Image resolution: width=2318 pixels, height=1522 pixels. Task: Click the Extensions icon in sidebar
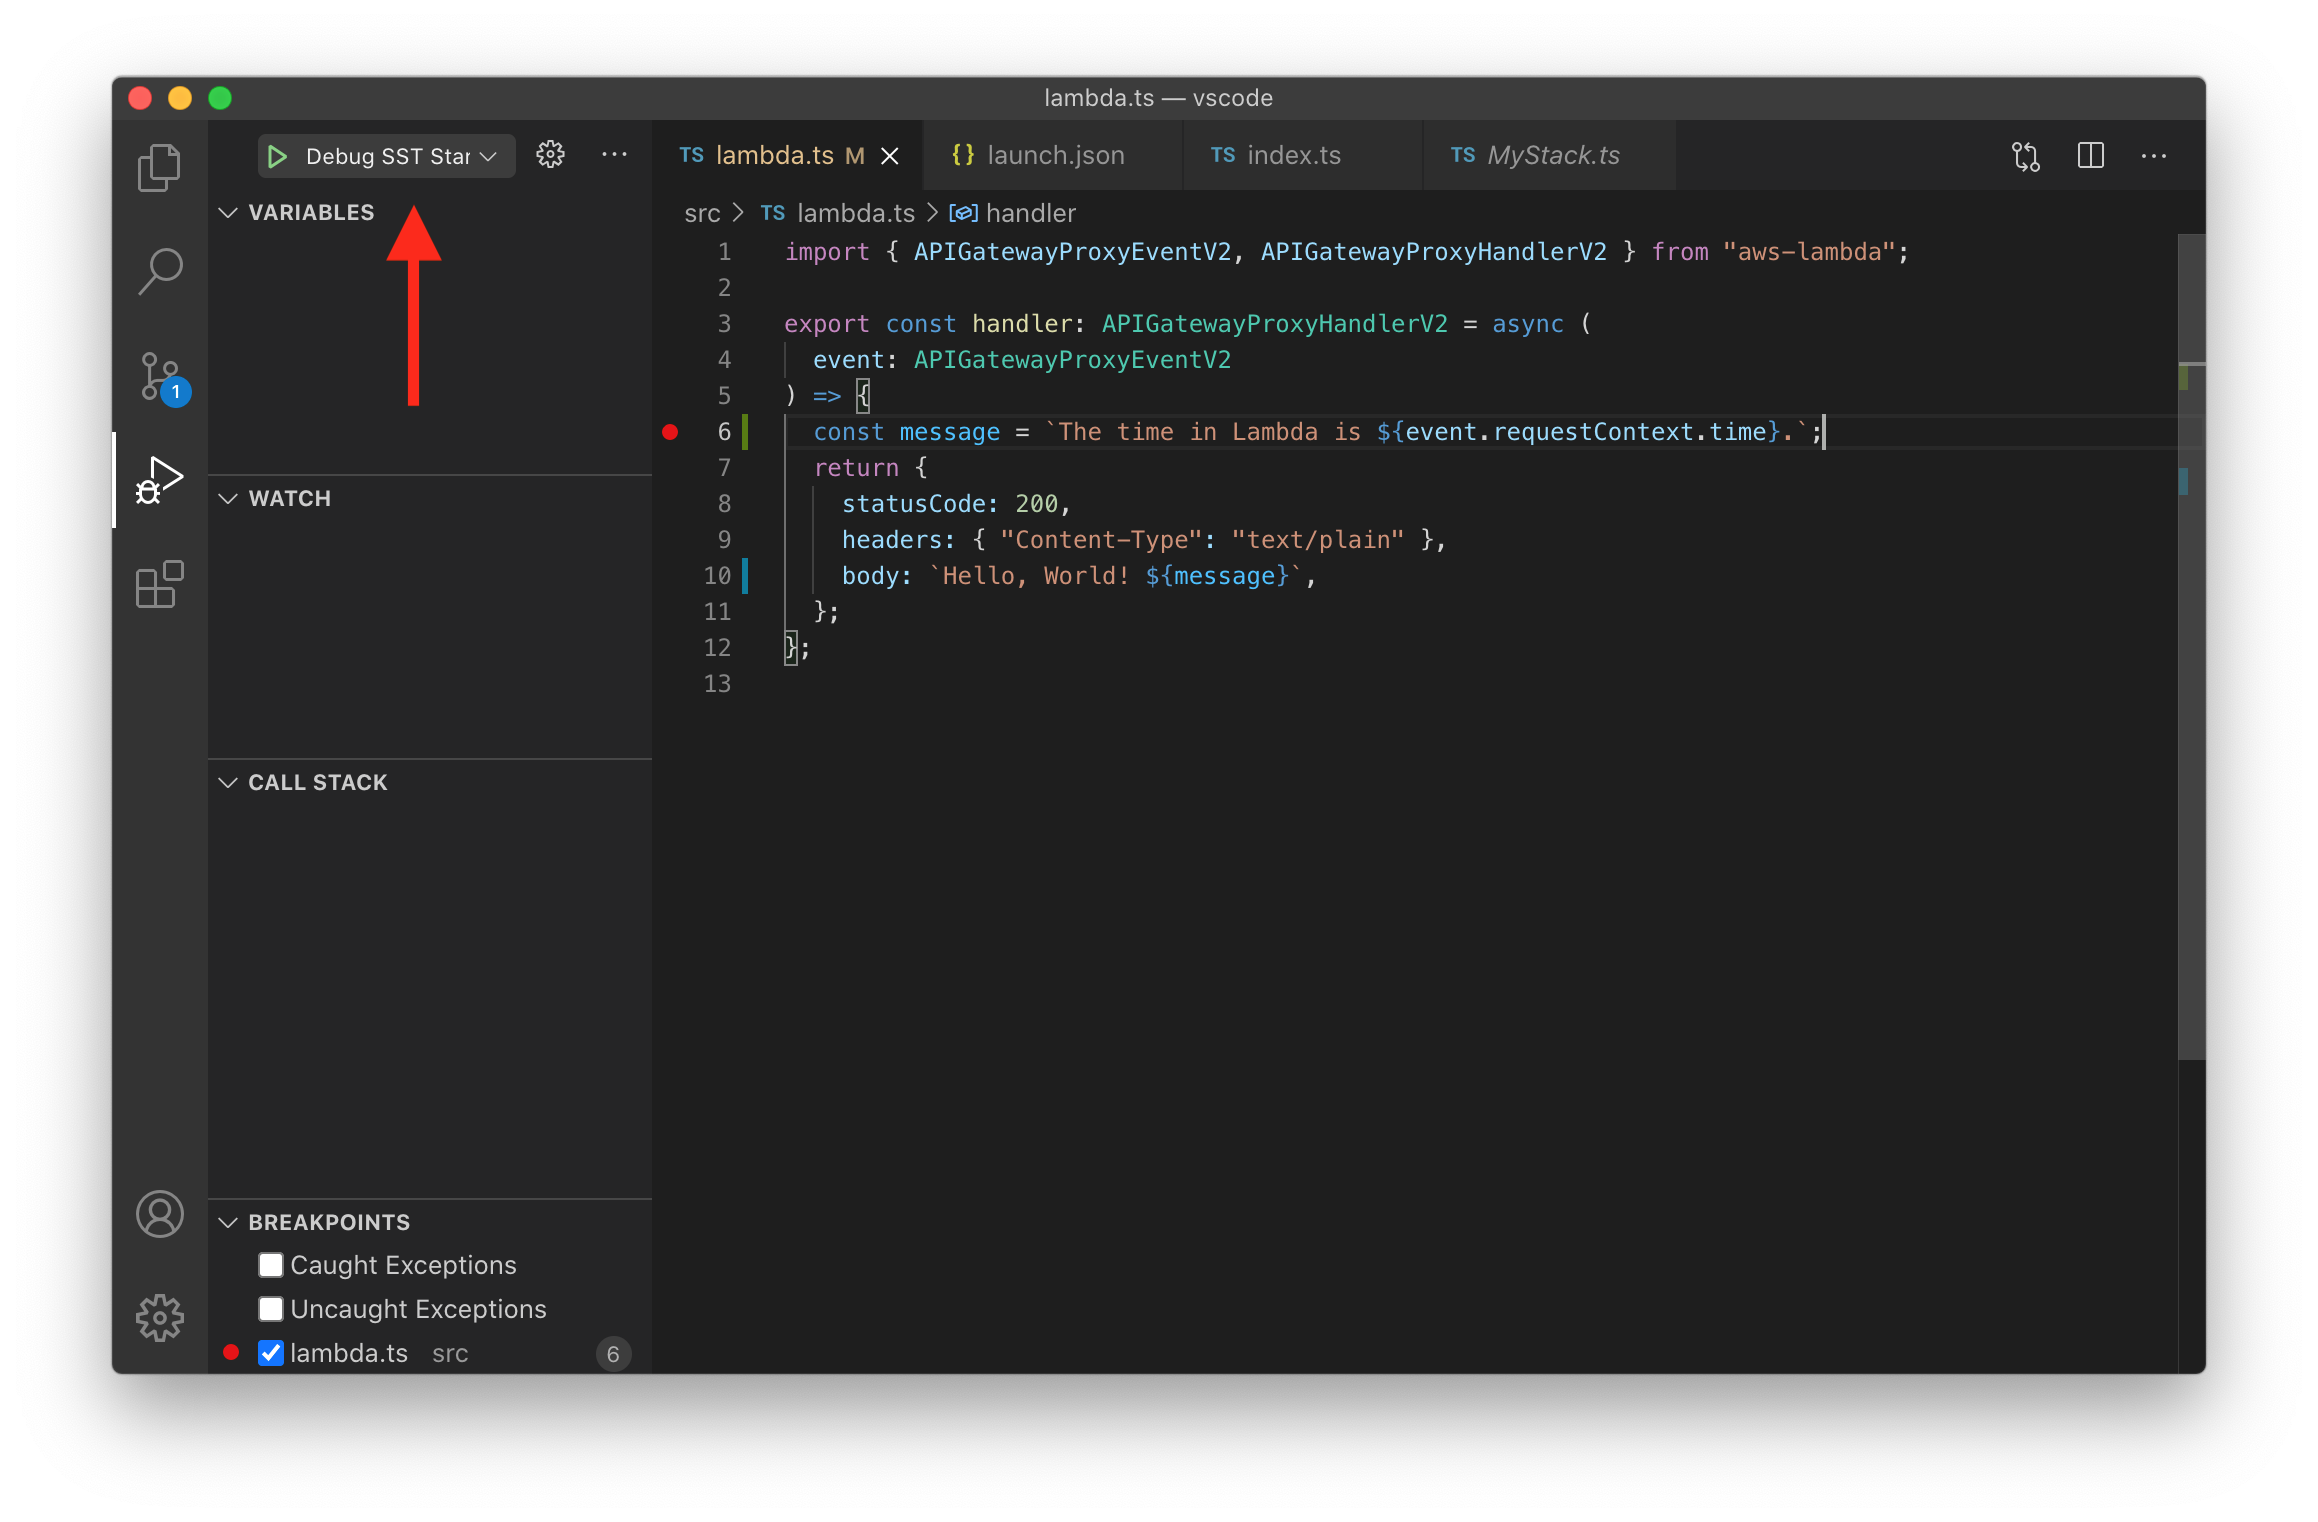point(158,586)
